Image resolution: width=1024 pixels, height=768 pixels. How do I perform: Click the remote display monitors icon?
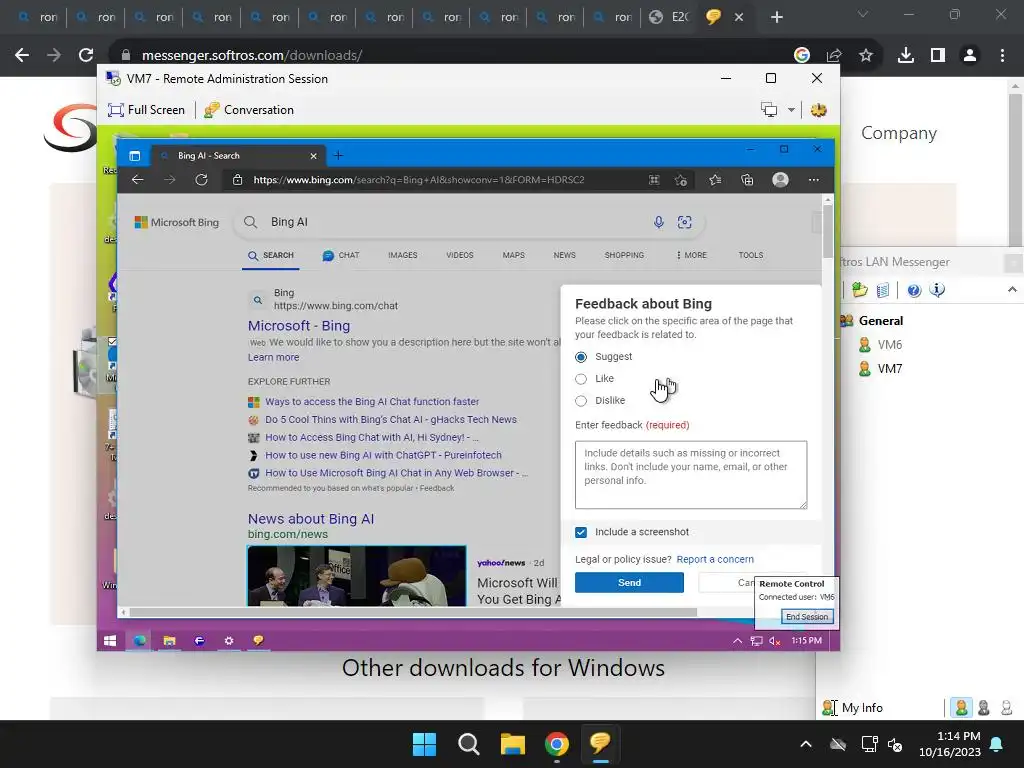(769, 110)
